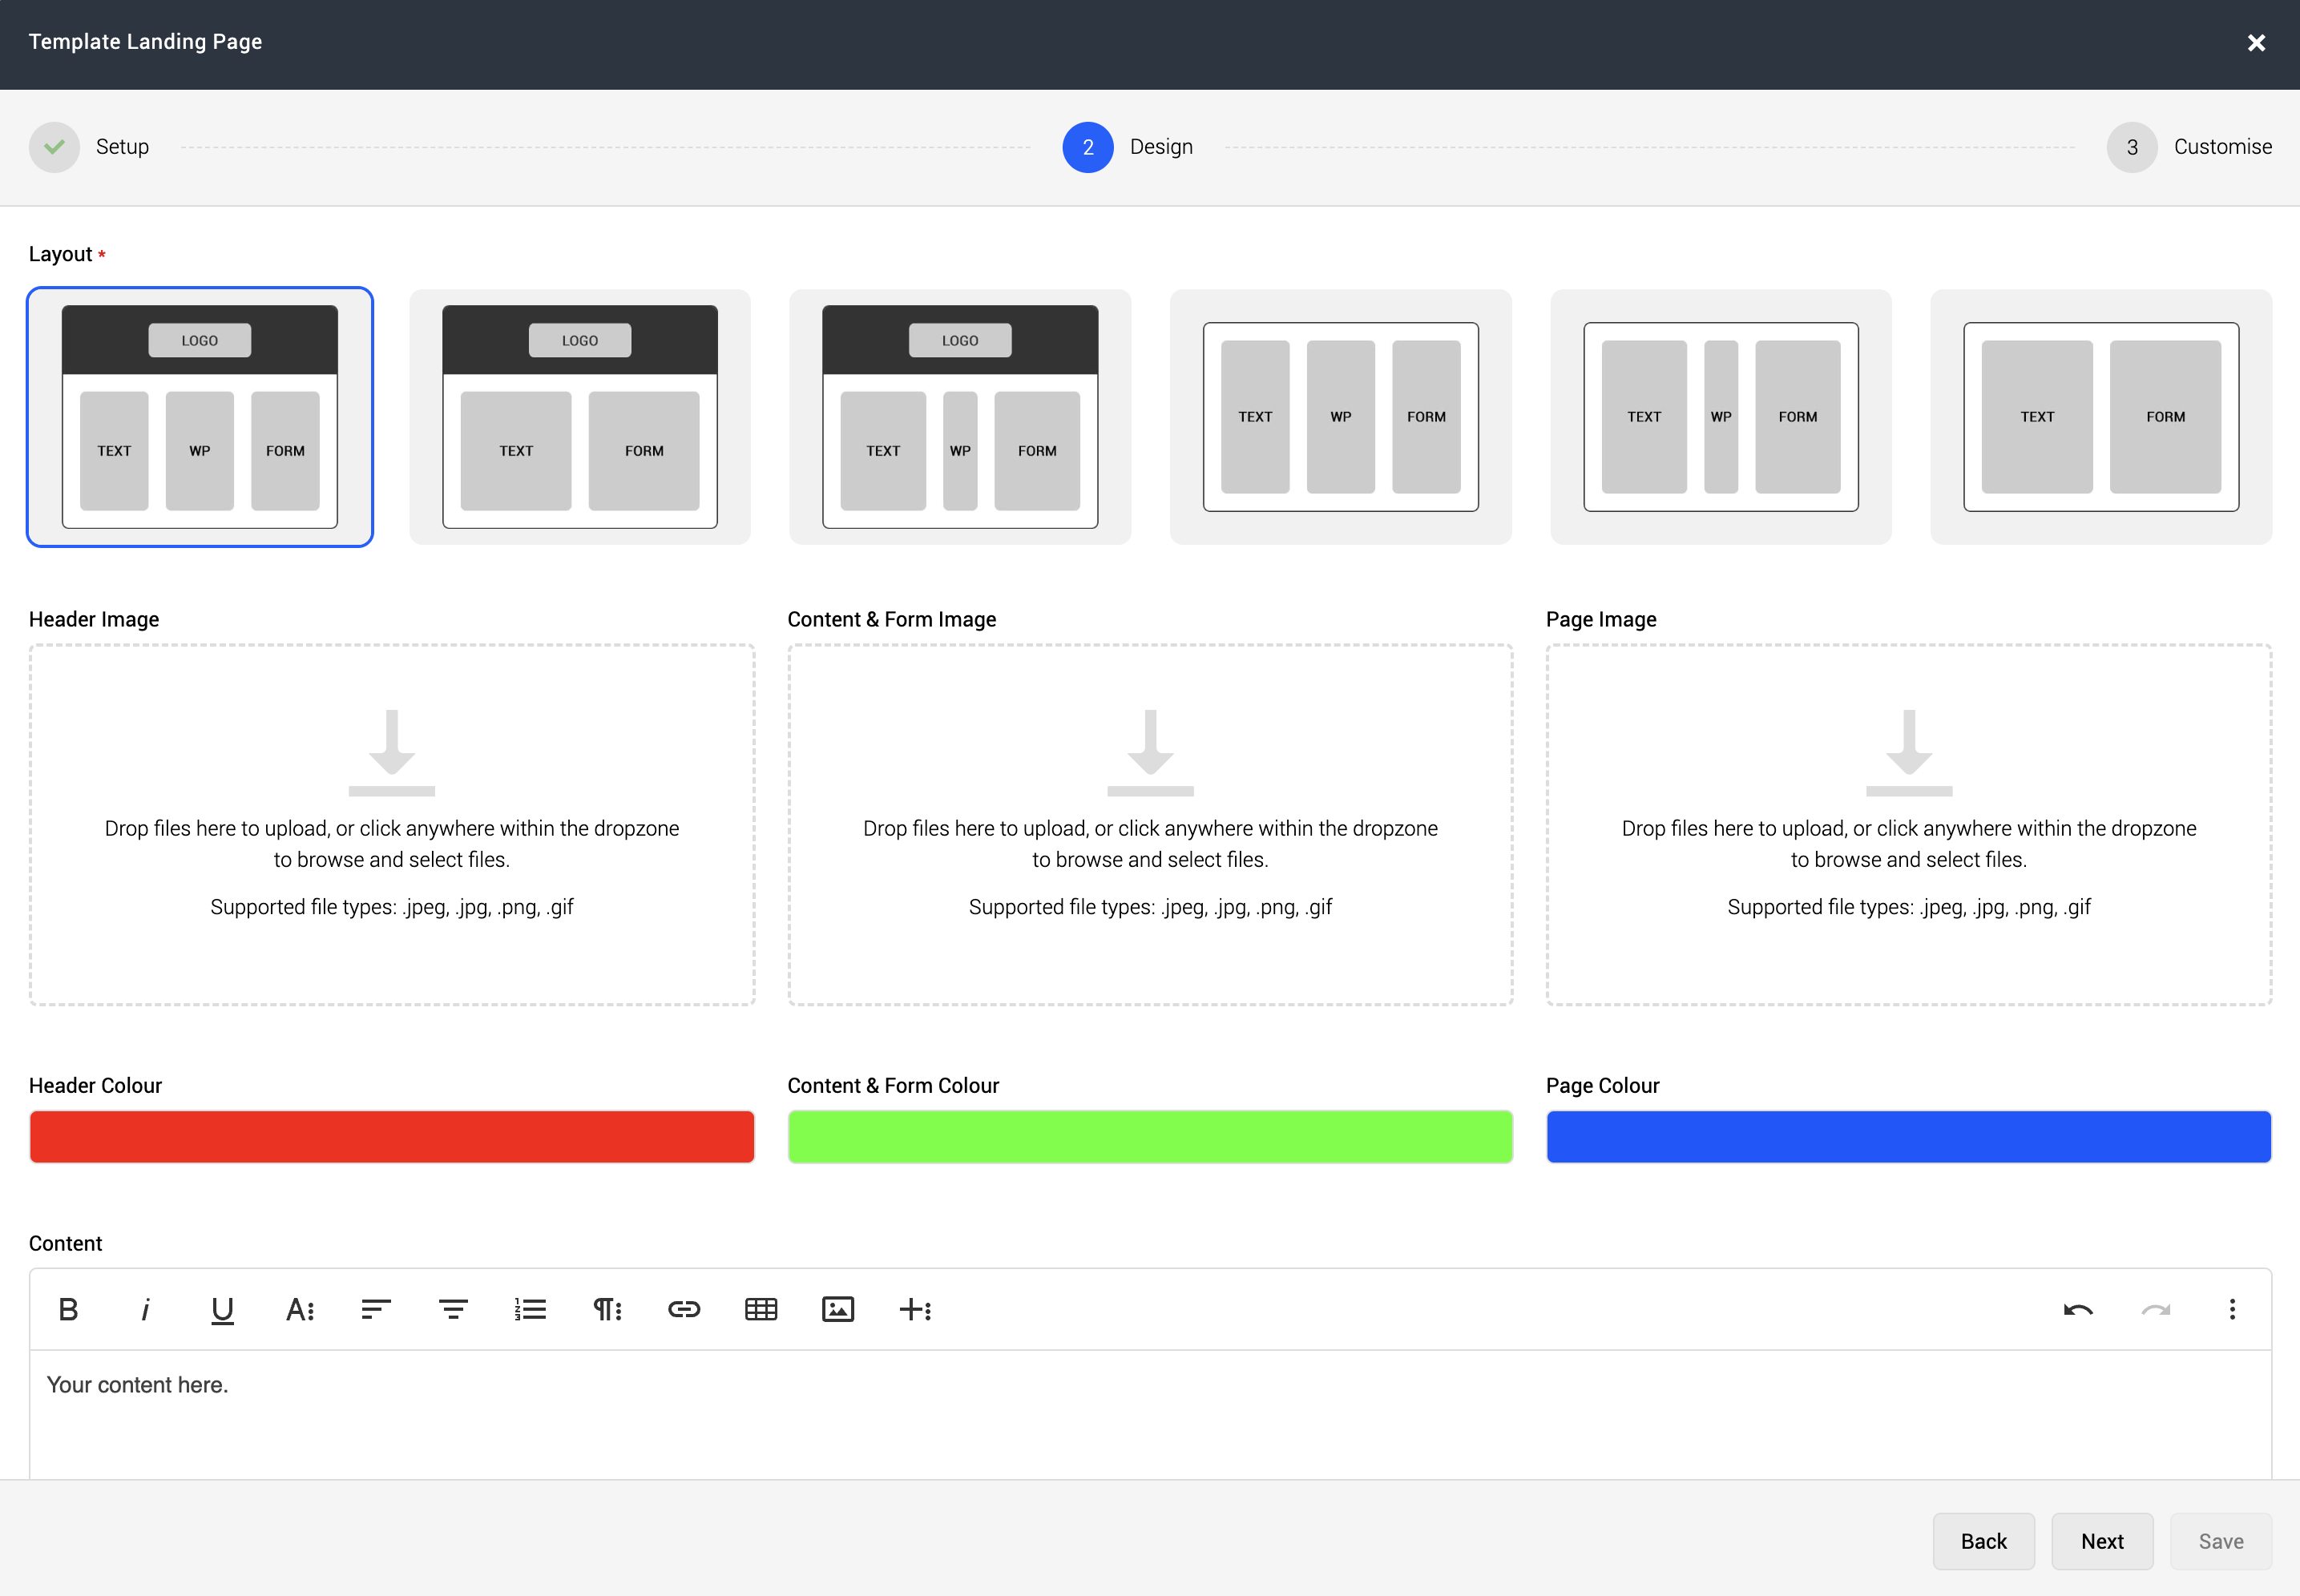Select the logo layout with Text, WP, Form
The height and width of the screenshot is (1596, 2300).
point(200,417)
